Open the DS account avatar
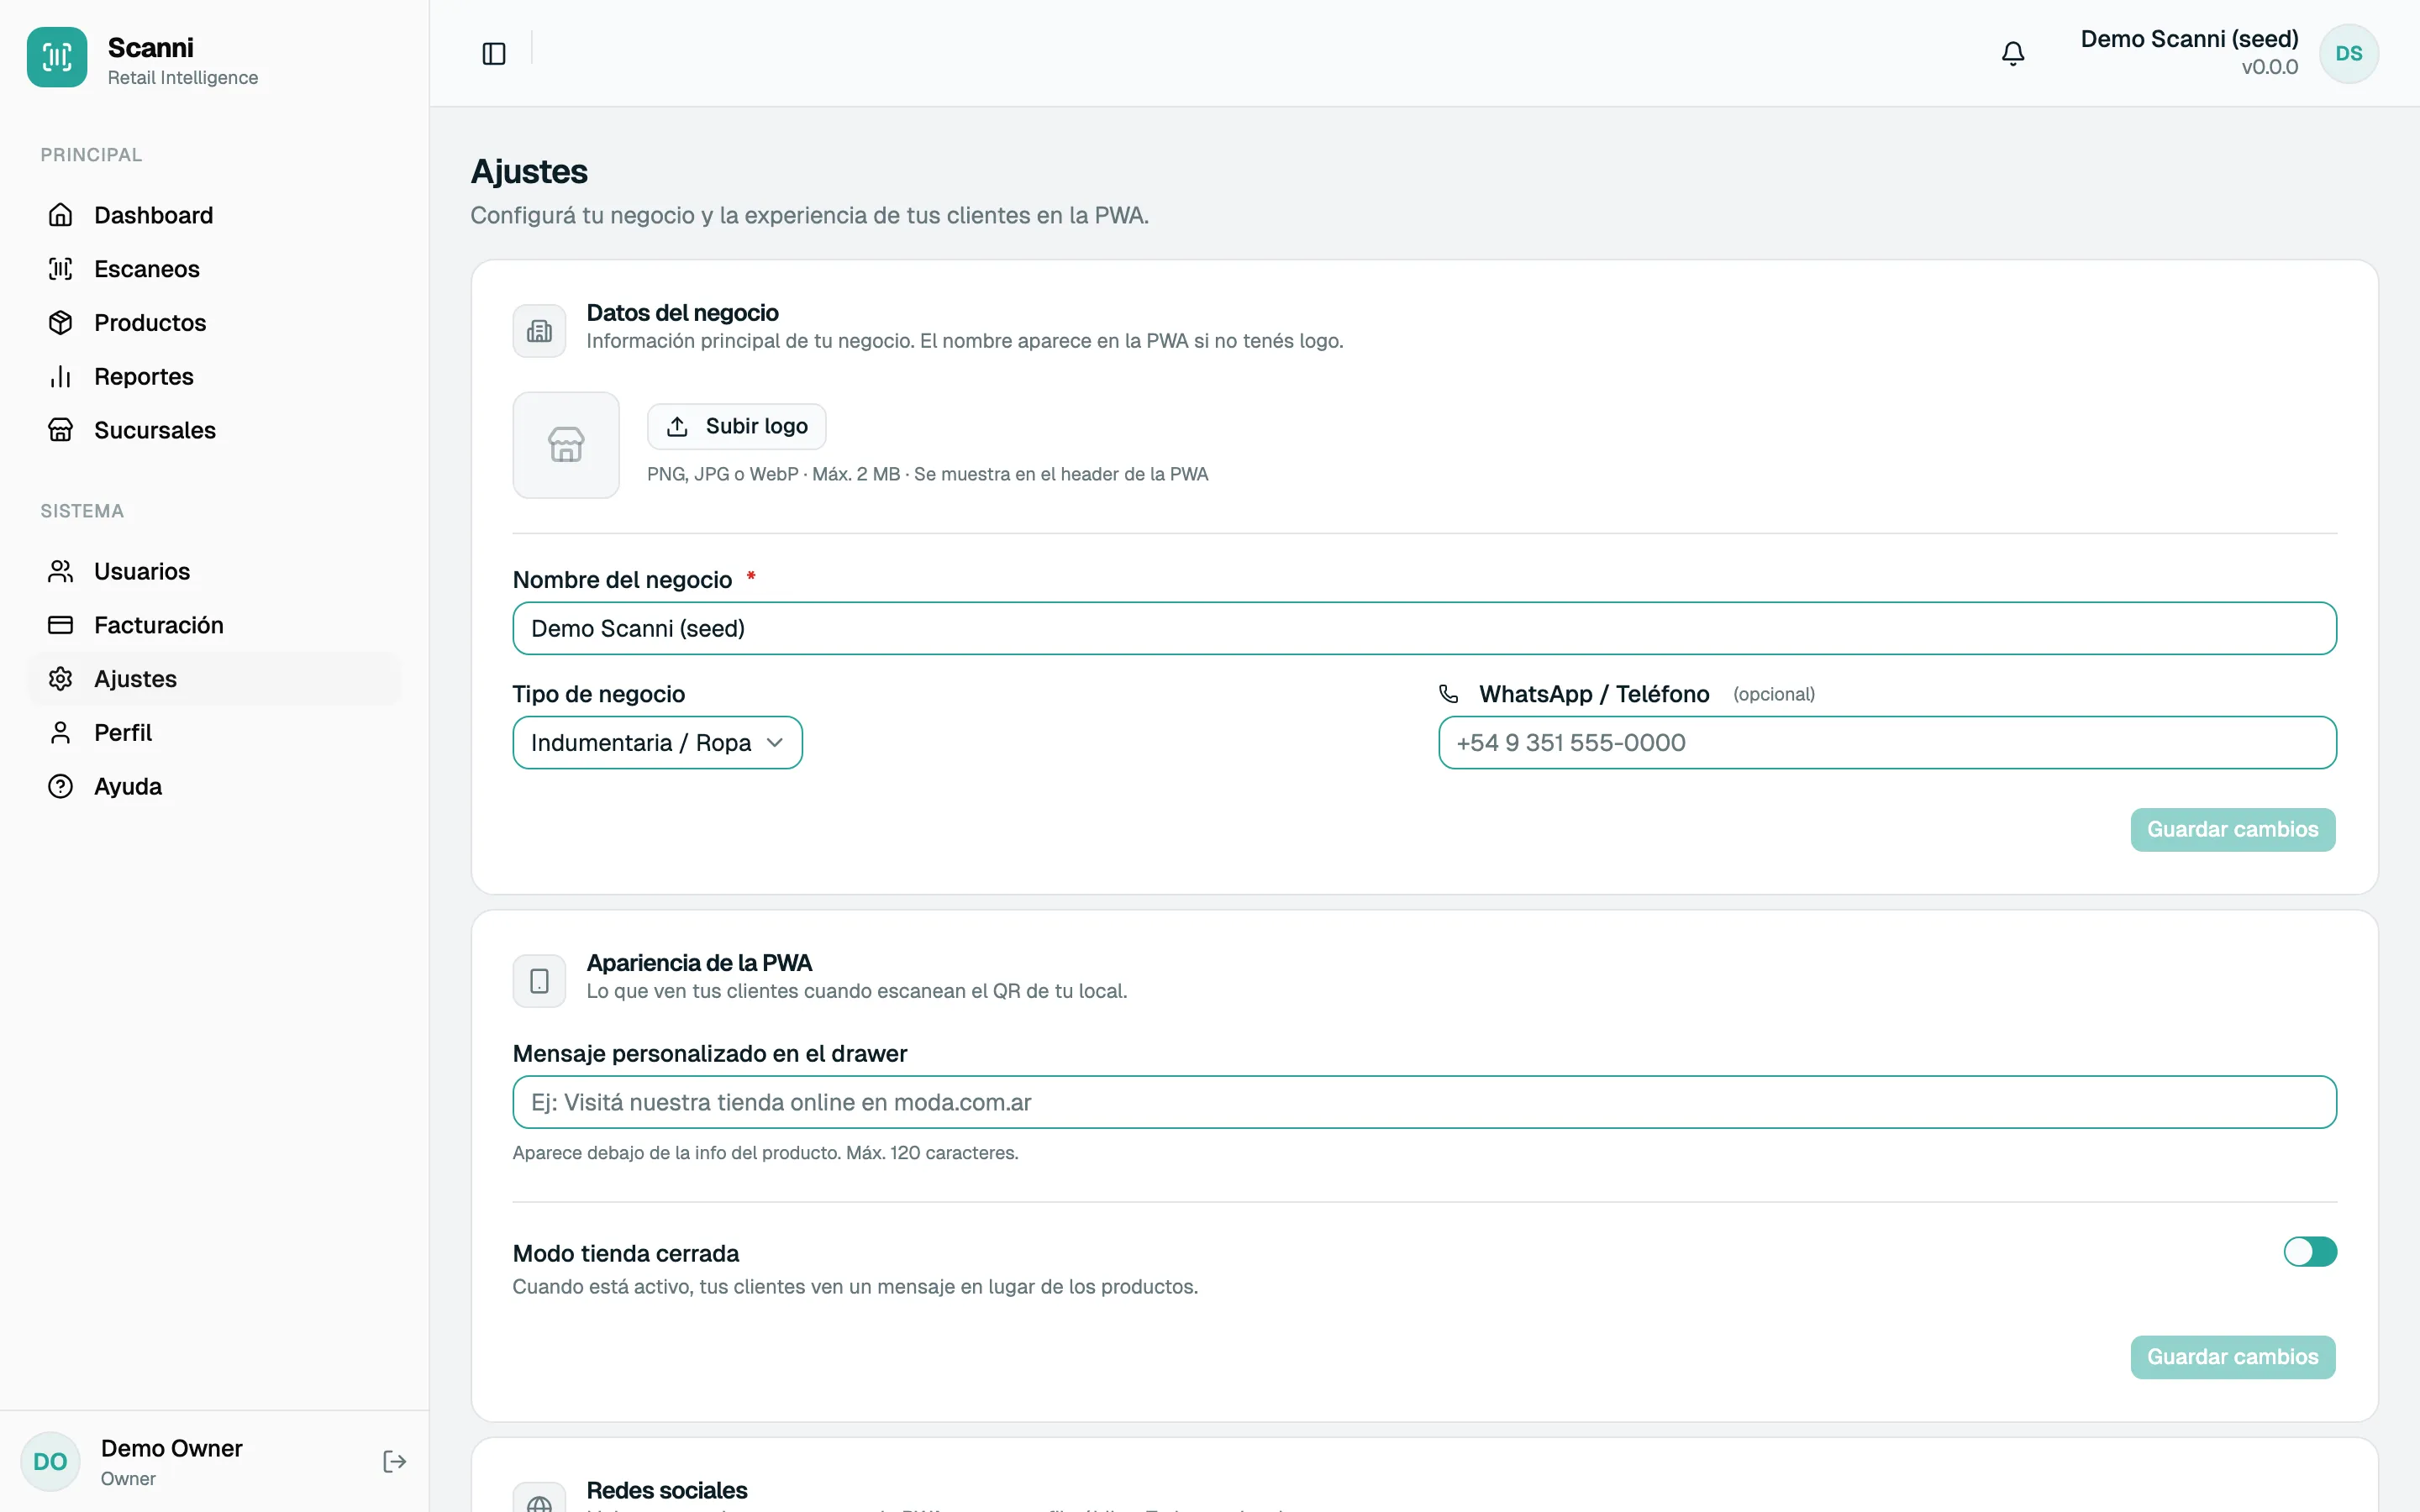Viewport: 2420px width, 1512px height. click(2349, 53)
